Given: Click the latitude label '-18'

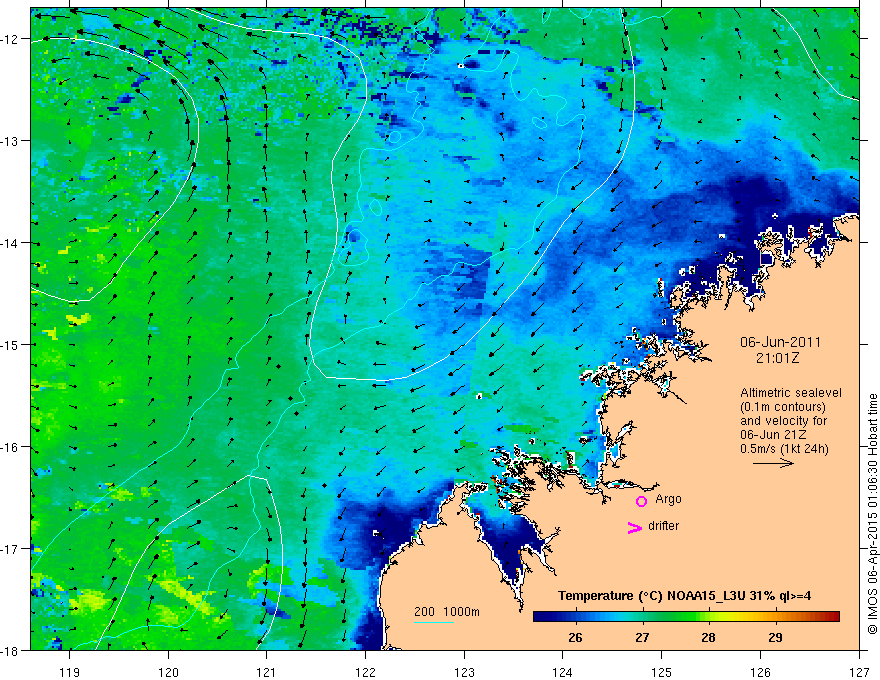Looking at the screenshot, I should pos(10,650).
